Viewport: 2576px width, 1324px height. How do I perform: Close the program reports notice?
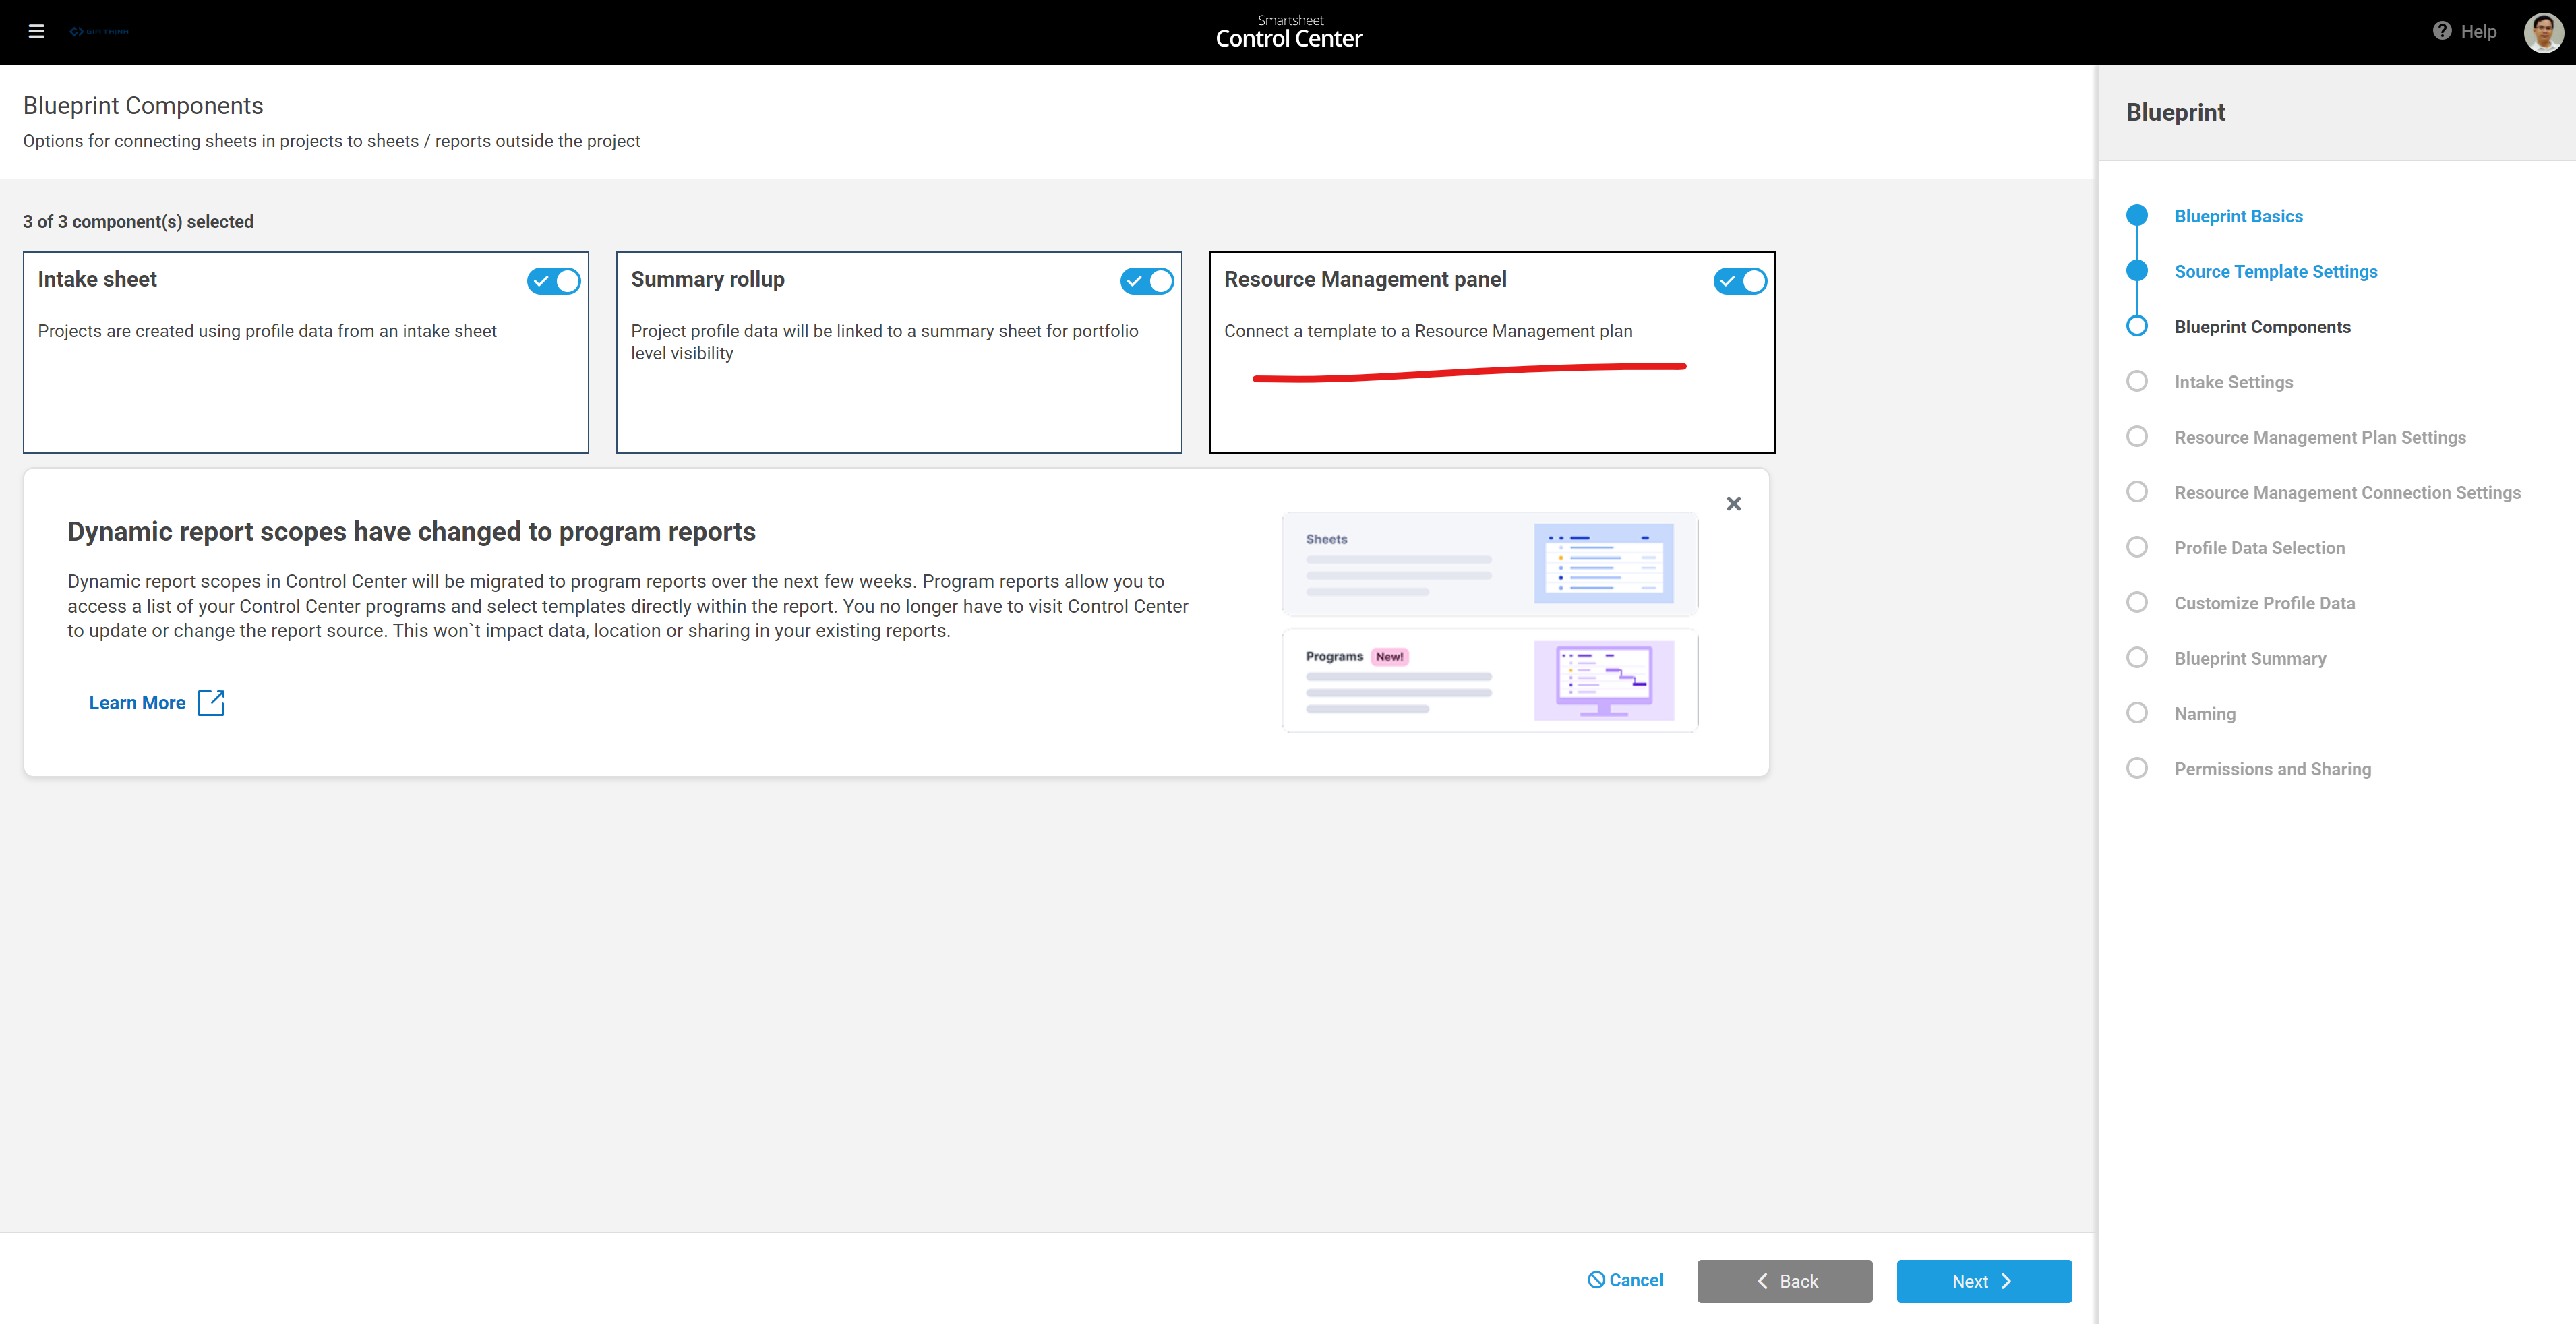1734,504
